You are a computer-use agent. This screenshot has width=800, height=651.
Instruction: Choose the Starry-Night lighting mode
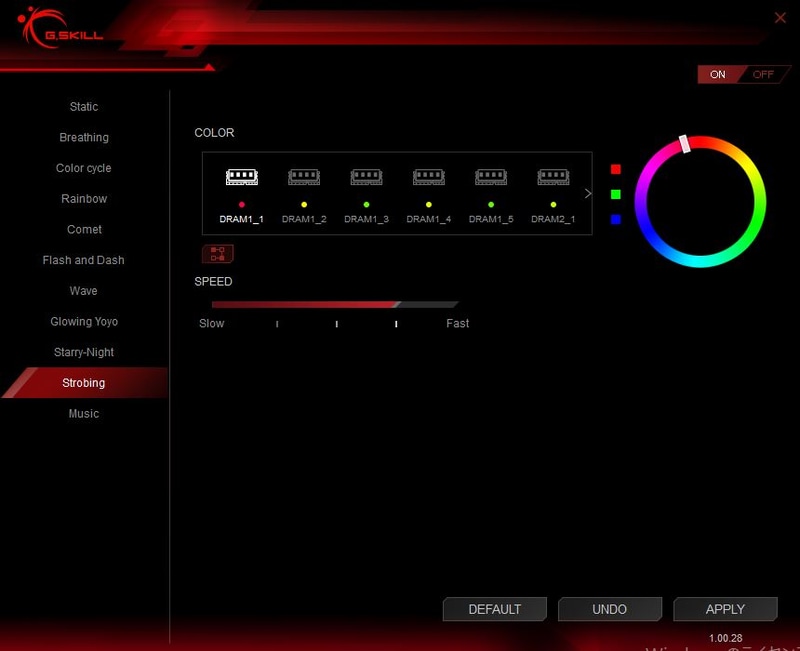point(84,352)
